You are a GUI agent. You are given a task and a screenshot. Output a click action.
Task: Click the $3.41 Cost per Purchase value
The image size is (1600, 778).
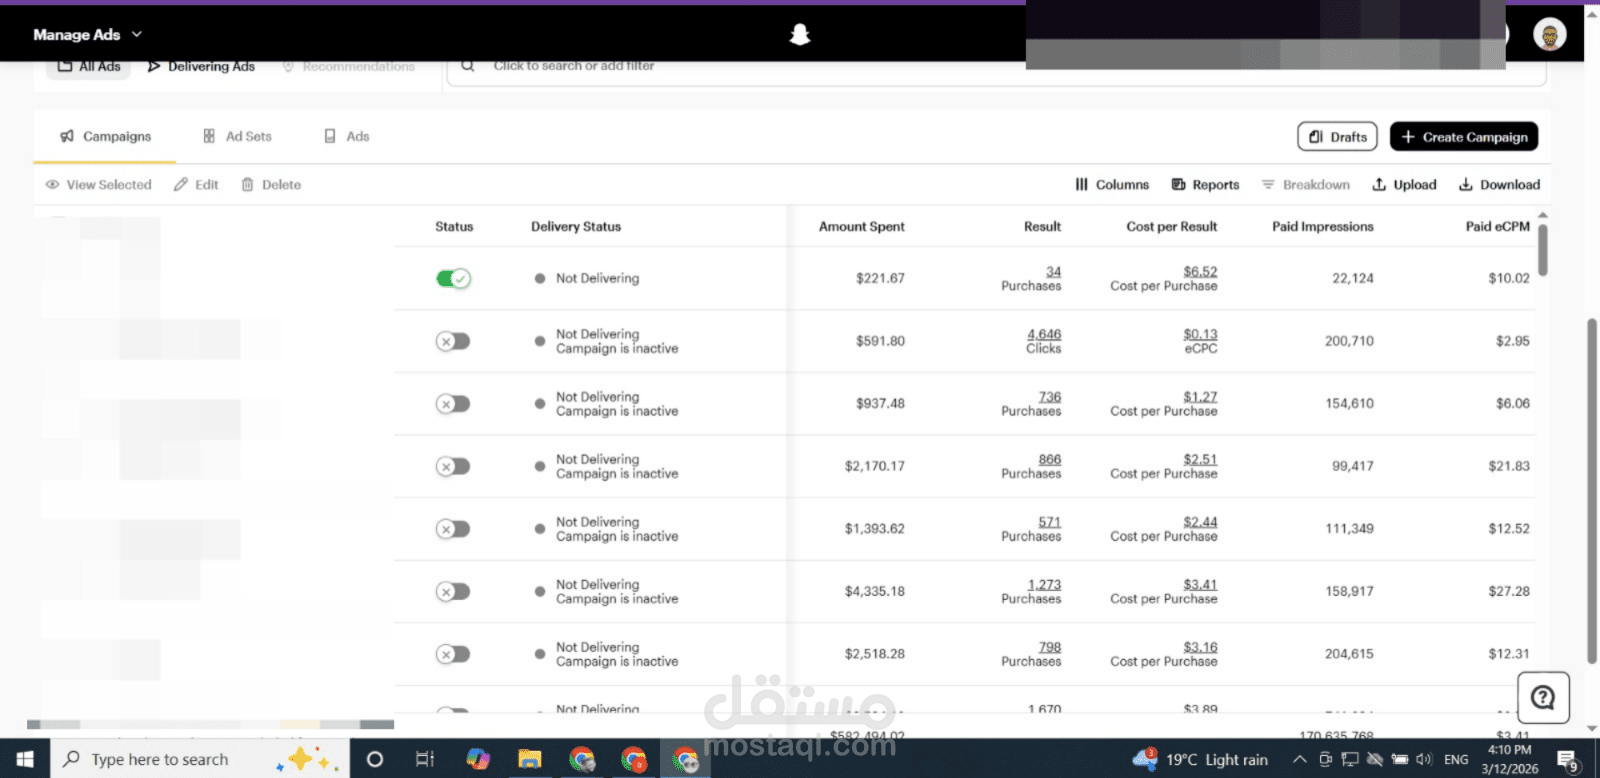[1200, 585]
